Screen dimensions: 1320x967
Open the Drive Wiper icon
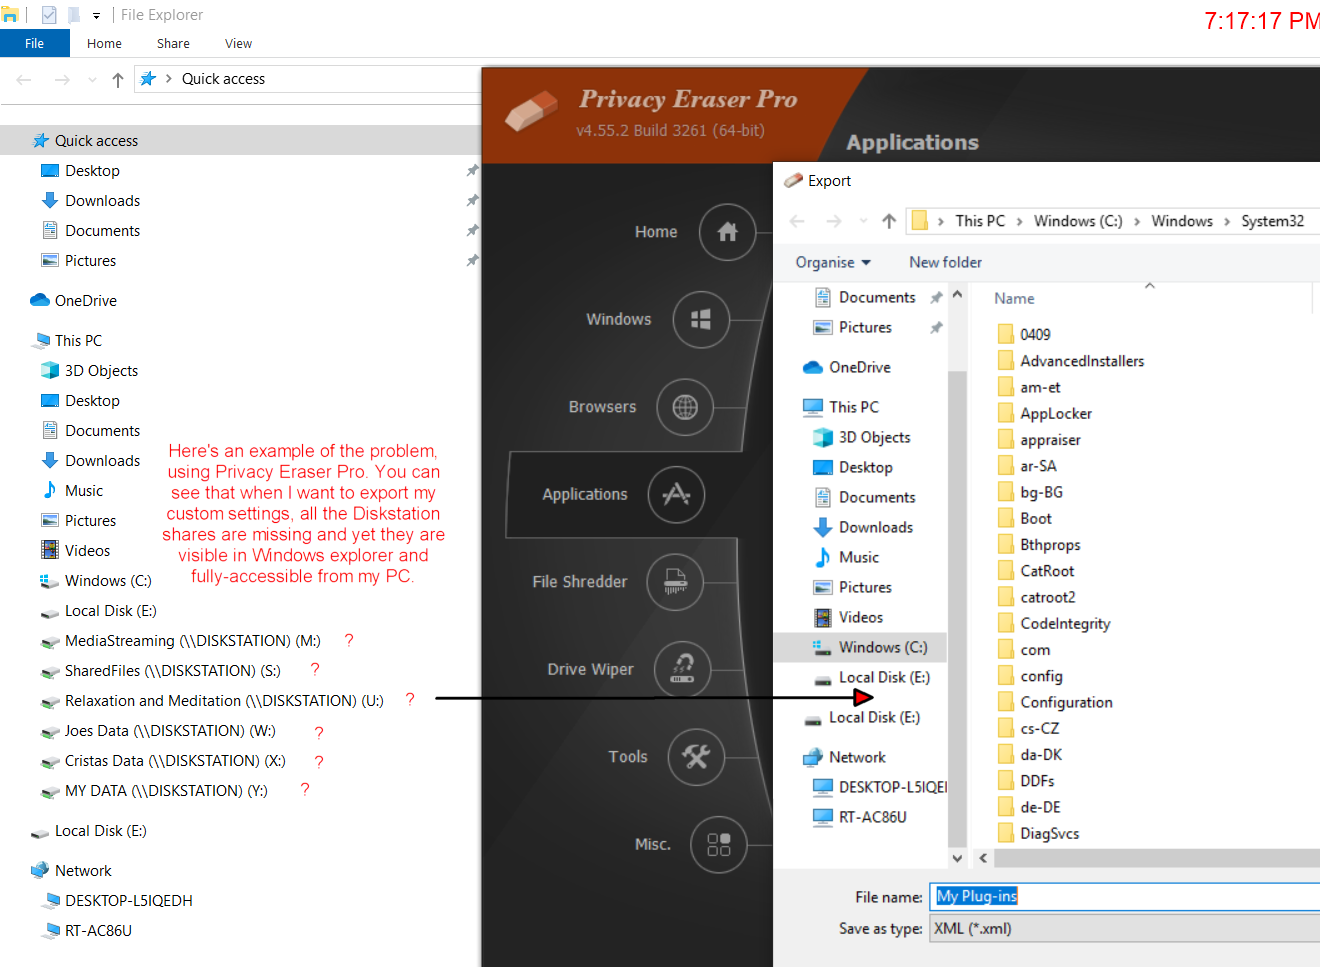[683, 669]
